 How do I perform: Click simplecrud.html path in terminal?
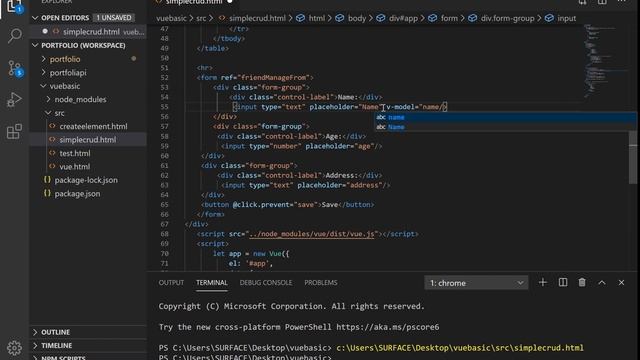pyautogui.click(x=460, y=348)
